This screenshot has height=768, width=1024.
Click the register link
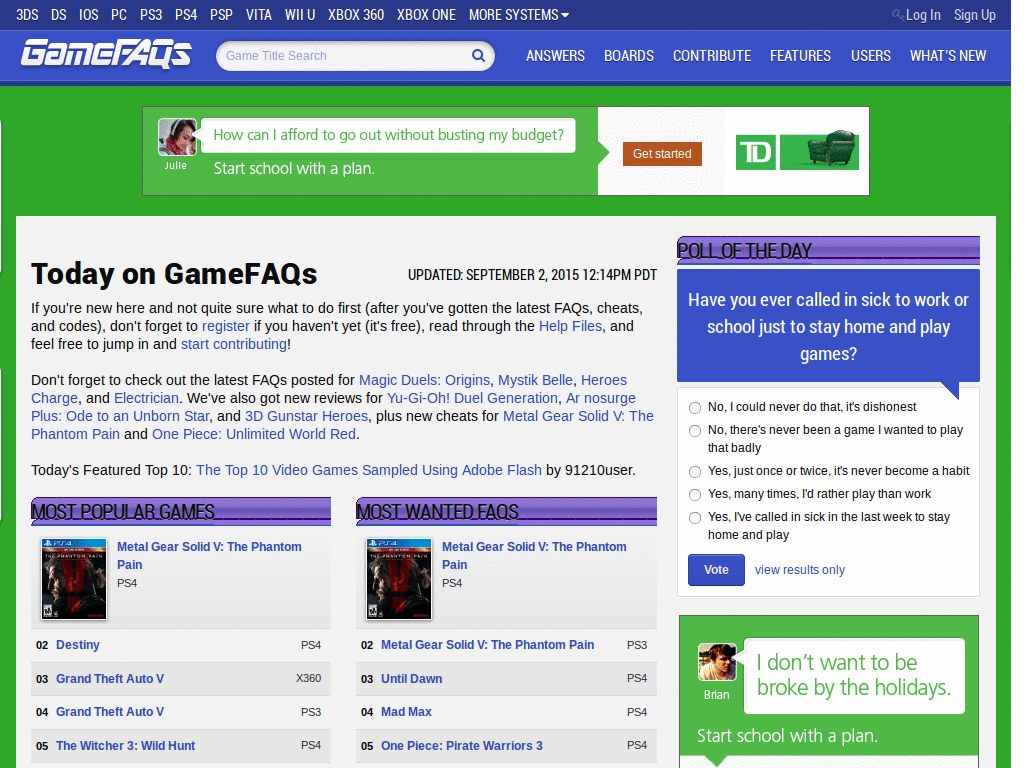[x=225, y=326]
